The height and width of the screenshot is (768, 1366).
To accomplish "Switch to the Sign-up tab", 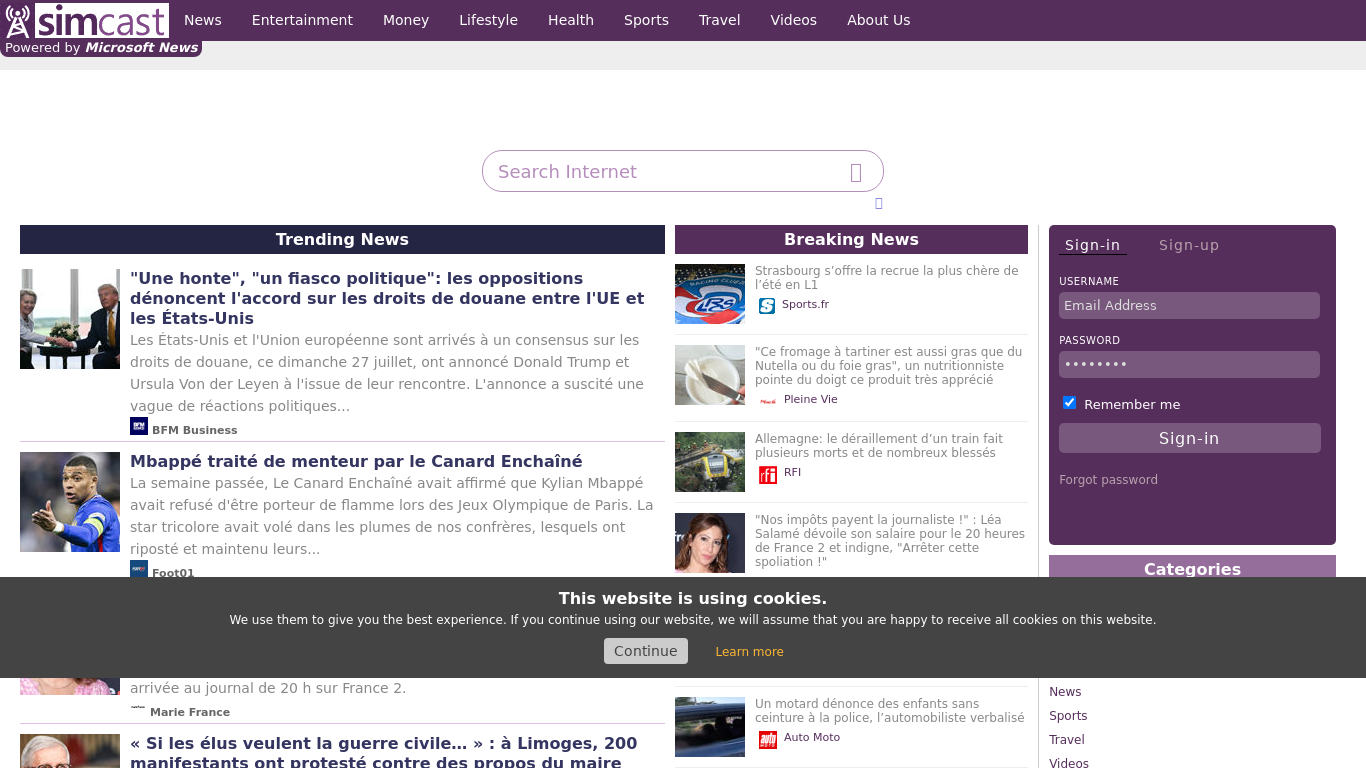I will tap(1189, 245).
